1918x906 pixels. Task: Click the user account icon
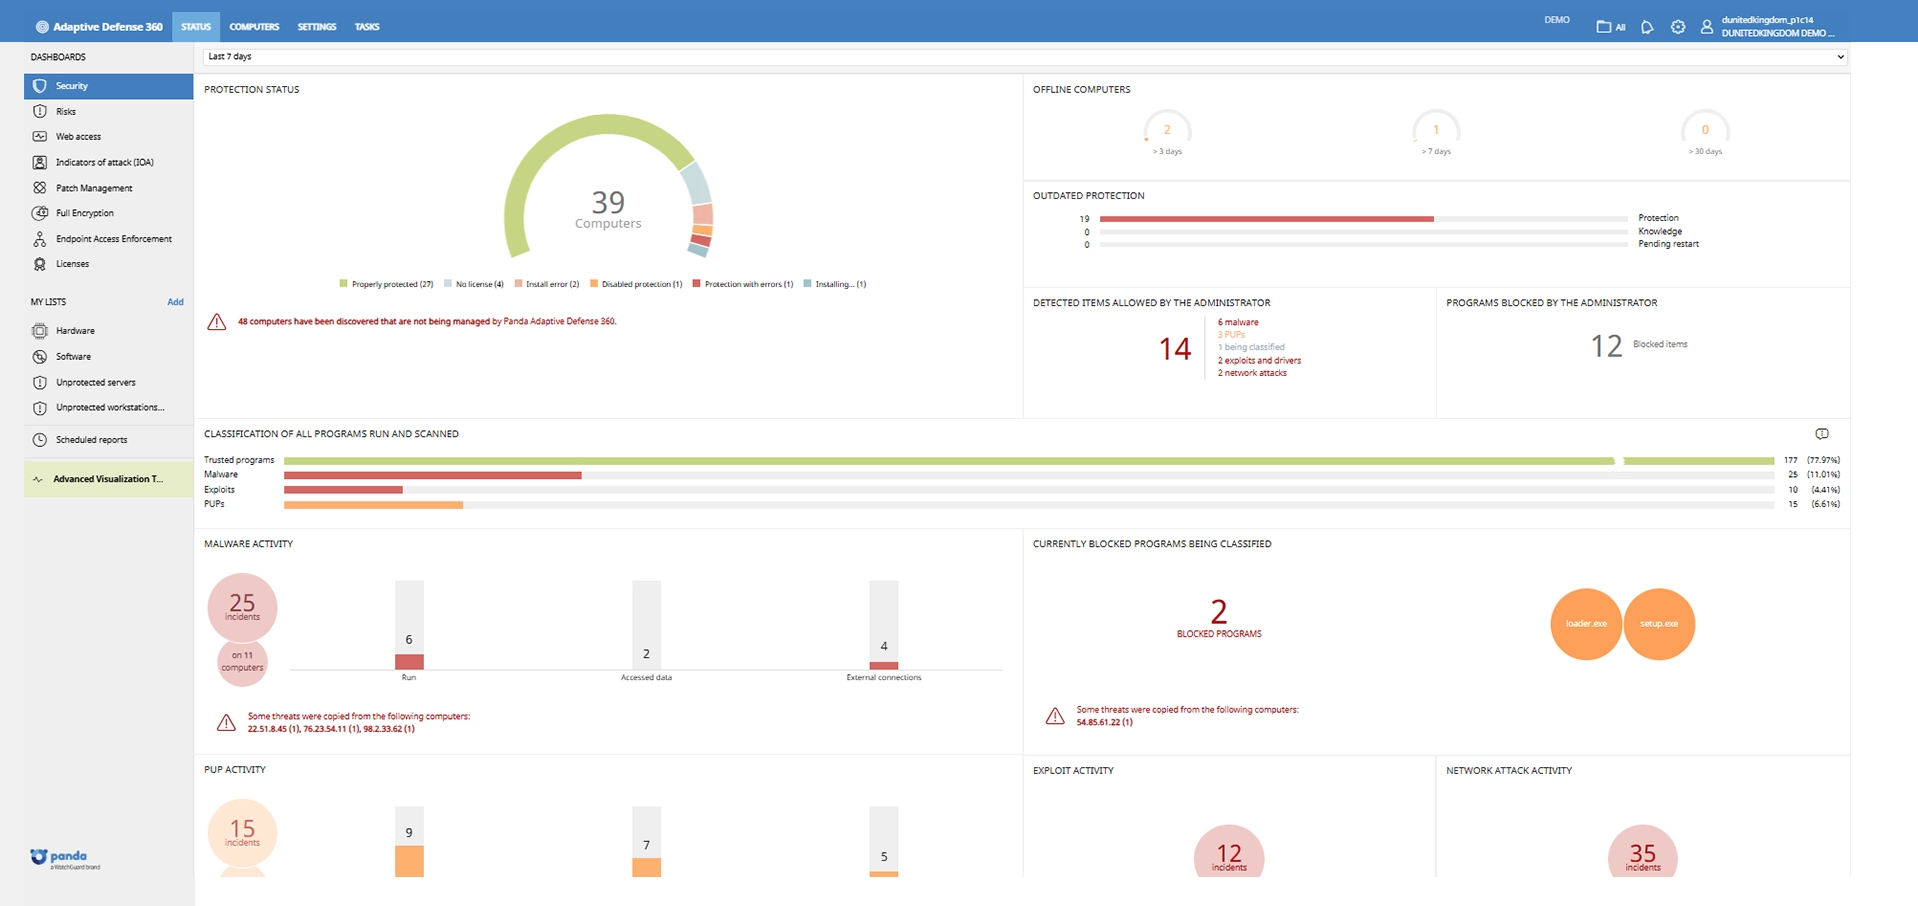1707,27
